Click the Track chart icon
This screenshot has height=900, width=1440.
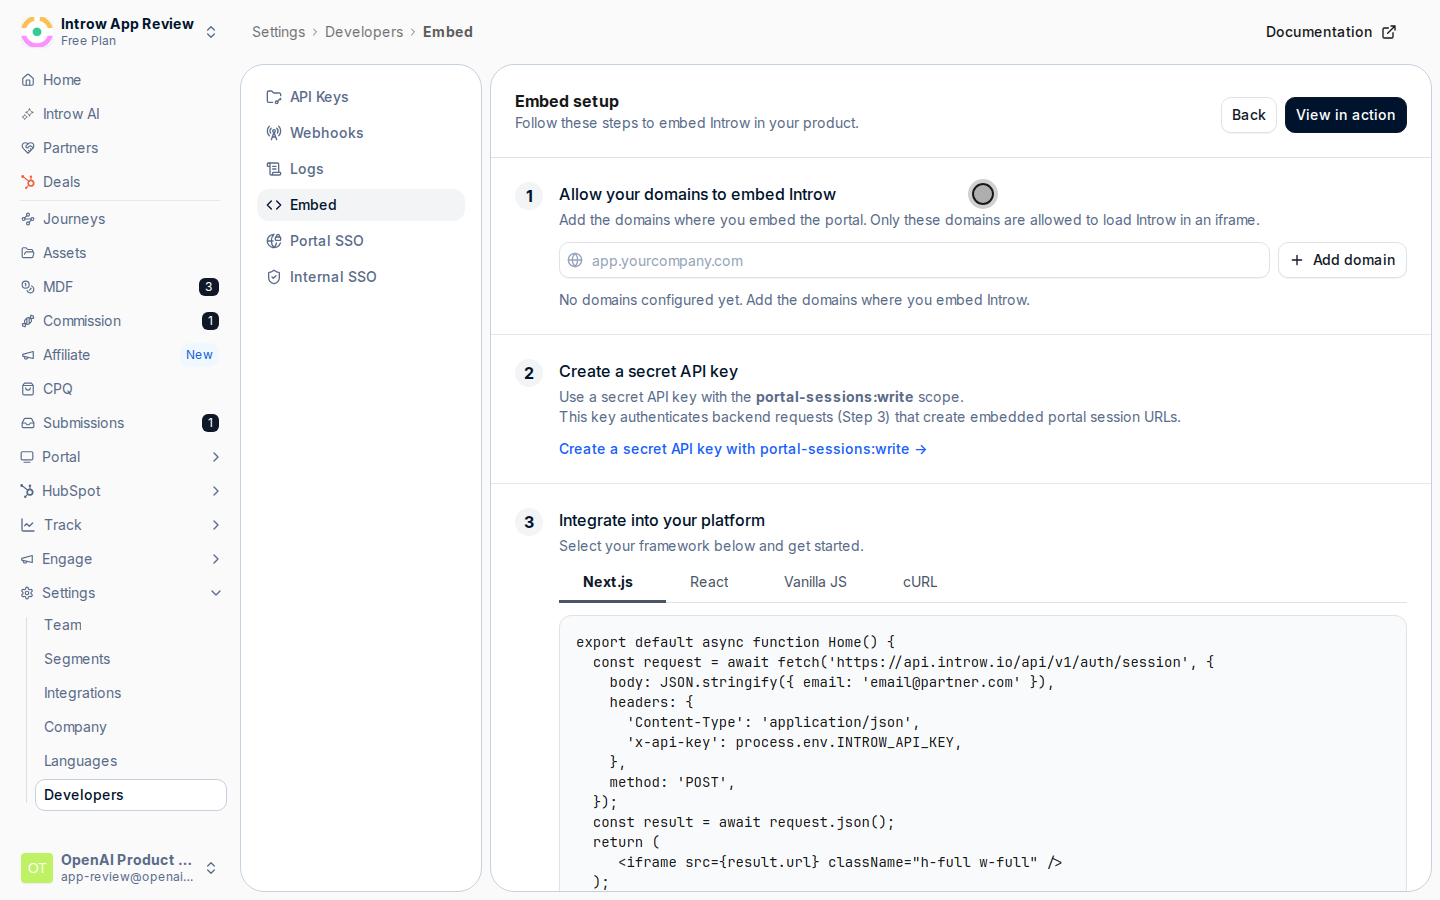pyautogui.click(x=28, y=525)
